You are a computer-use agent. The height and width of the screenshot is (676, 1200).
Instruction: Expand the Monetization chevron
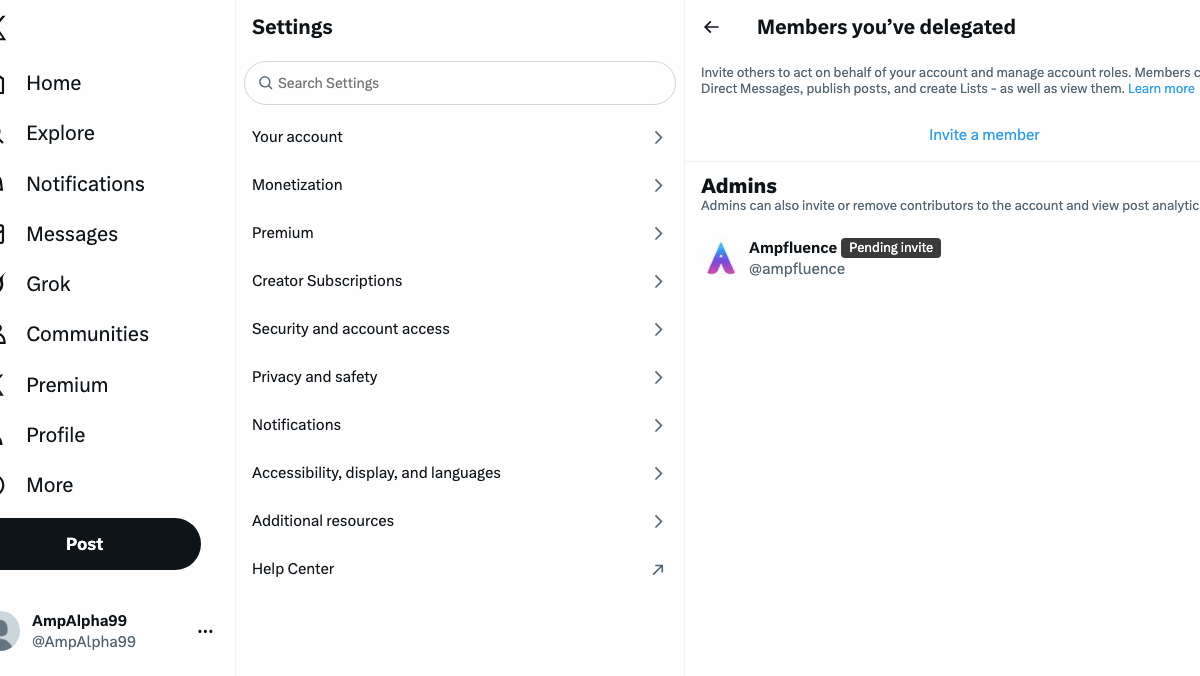coord(658,185)
